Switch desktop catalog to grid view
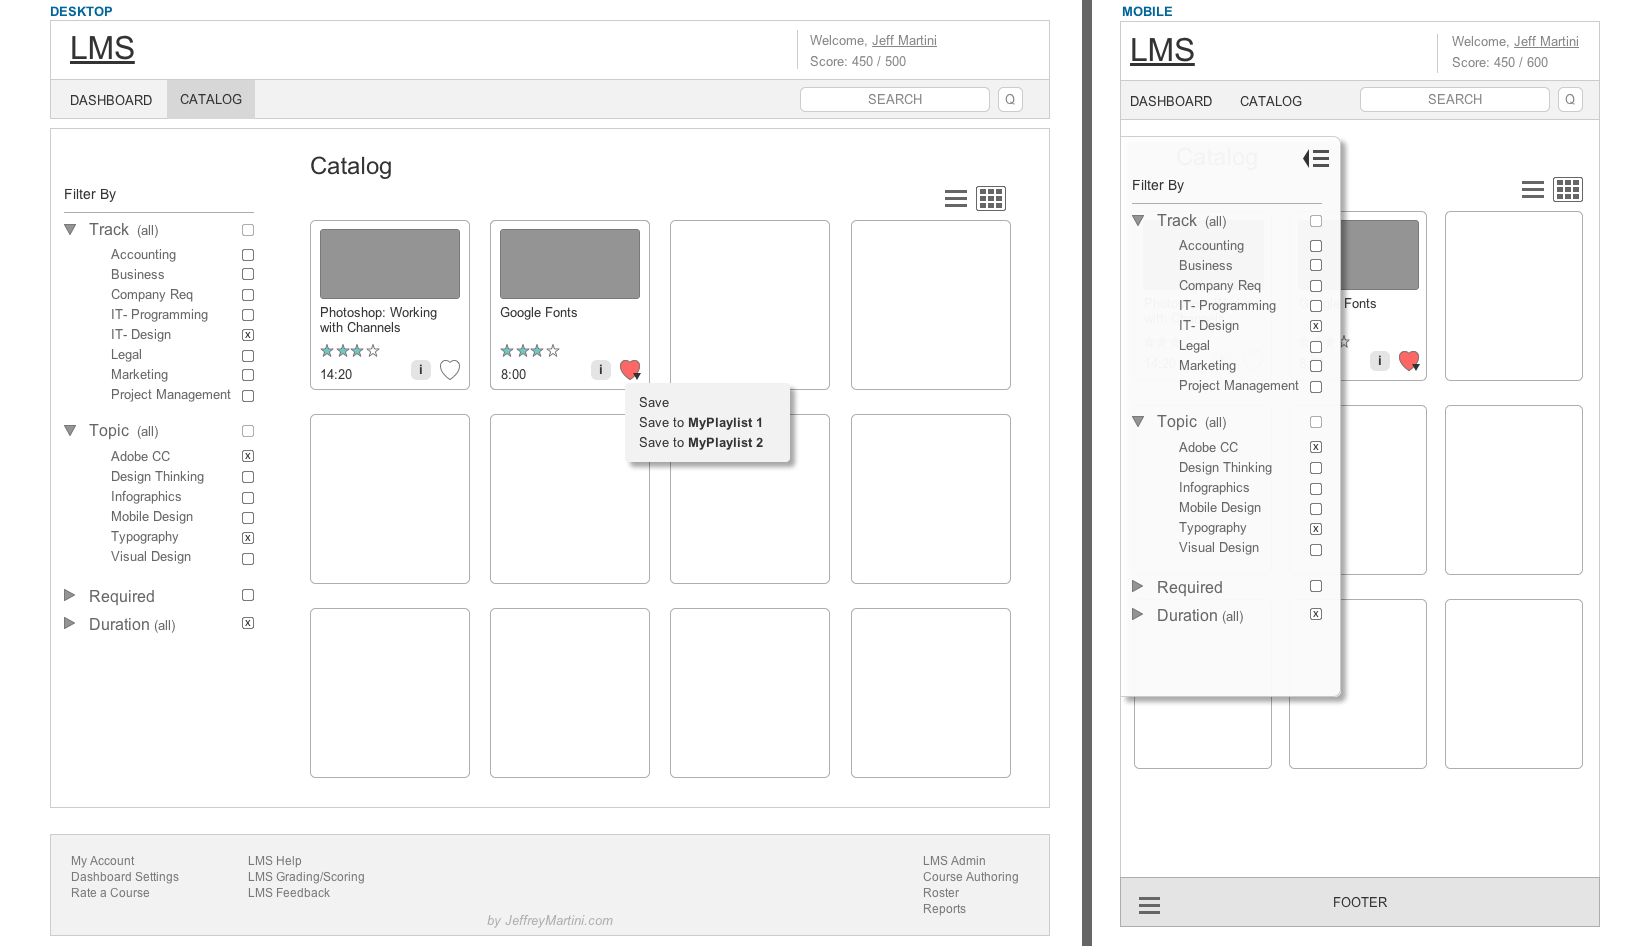Viewport: 1650px width, 946px height. 991,199
